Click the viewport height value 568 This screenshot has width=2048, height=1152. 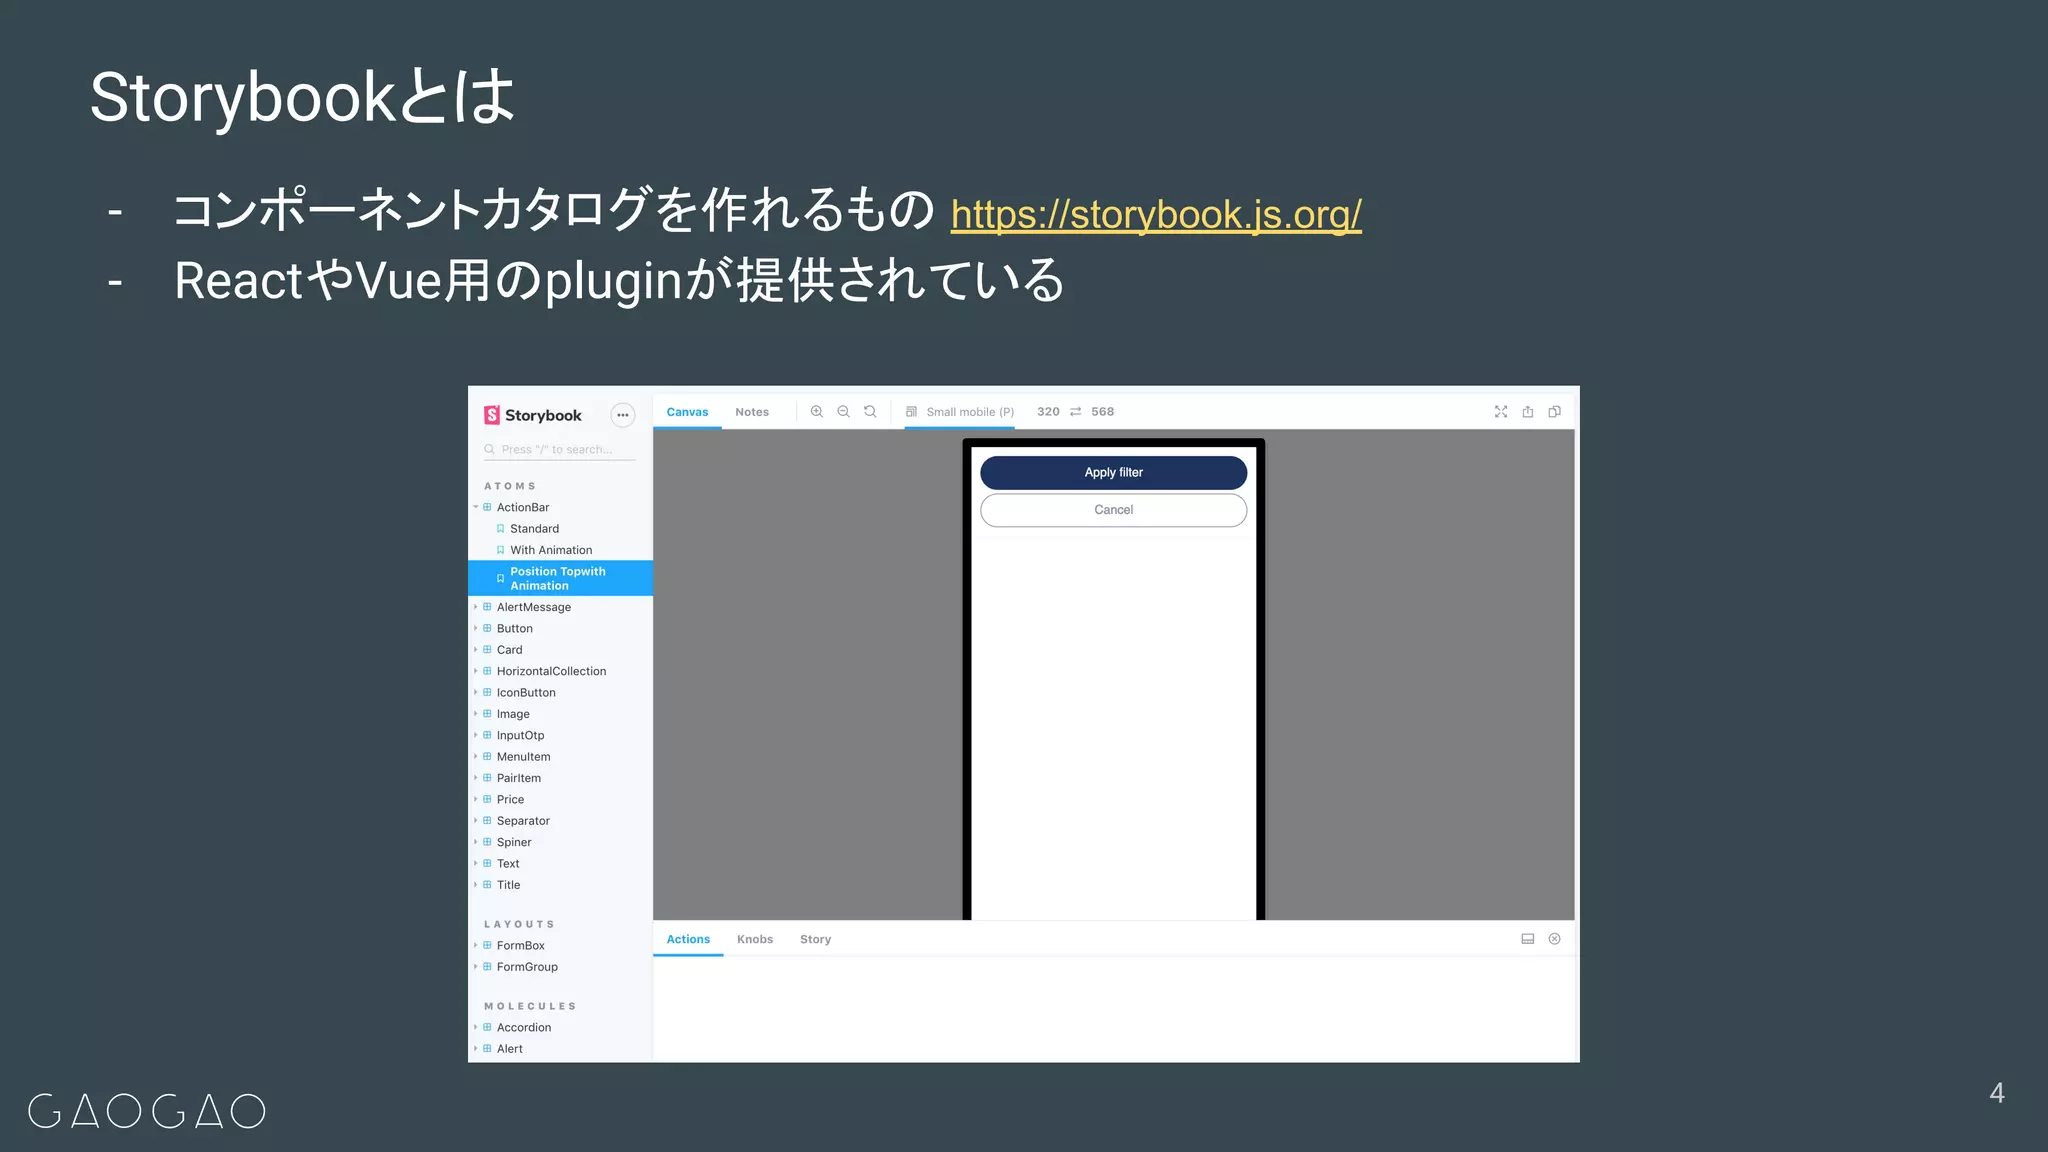[x=1102, y=412]
